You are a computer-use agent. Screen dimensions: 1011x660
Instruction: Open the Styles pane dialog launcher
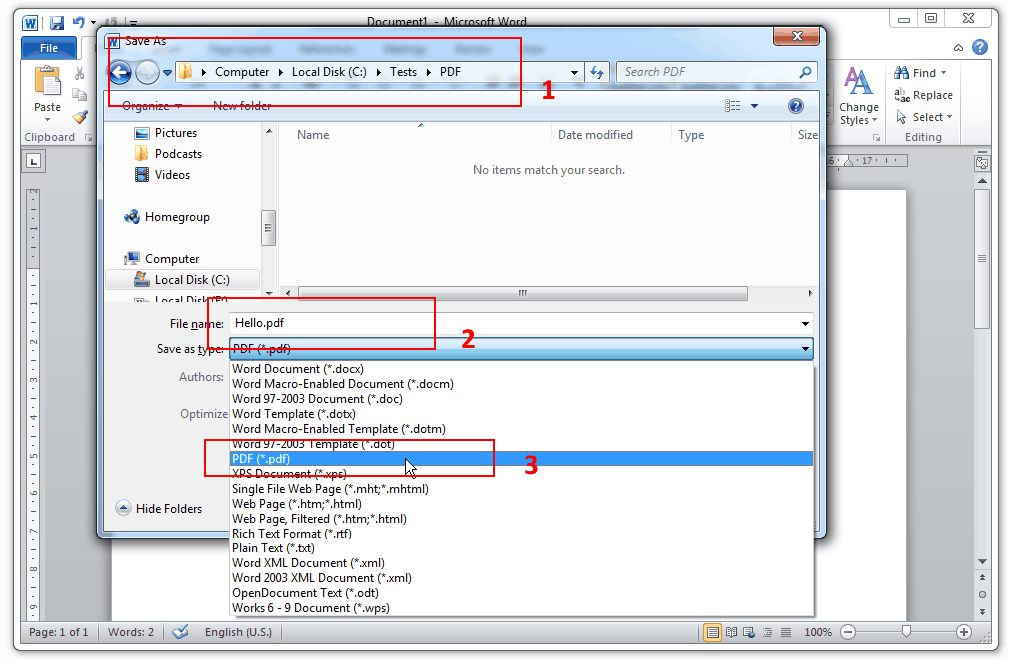pyautogui.click(x=876, y=137)
